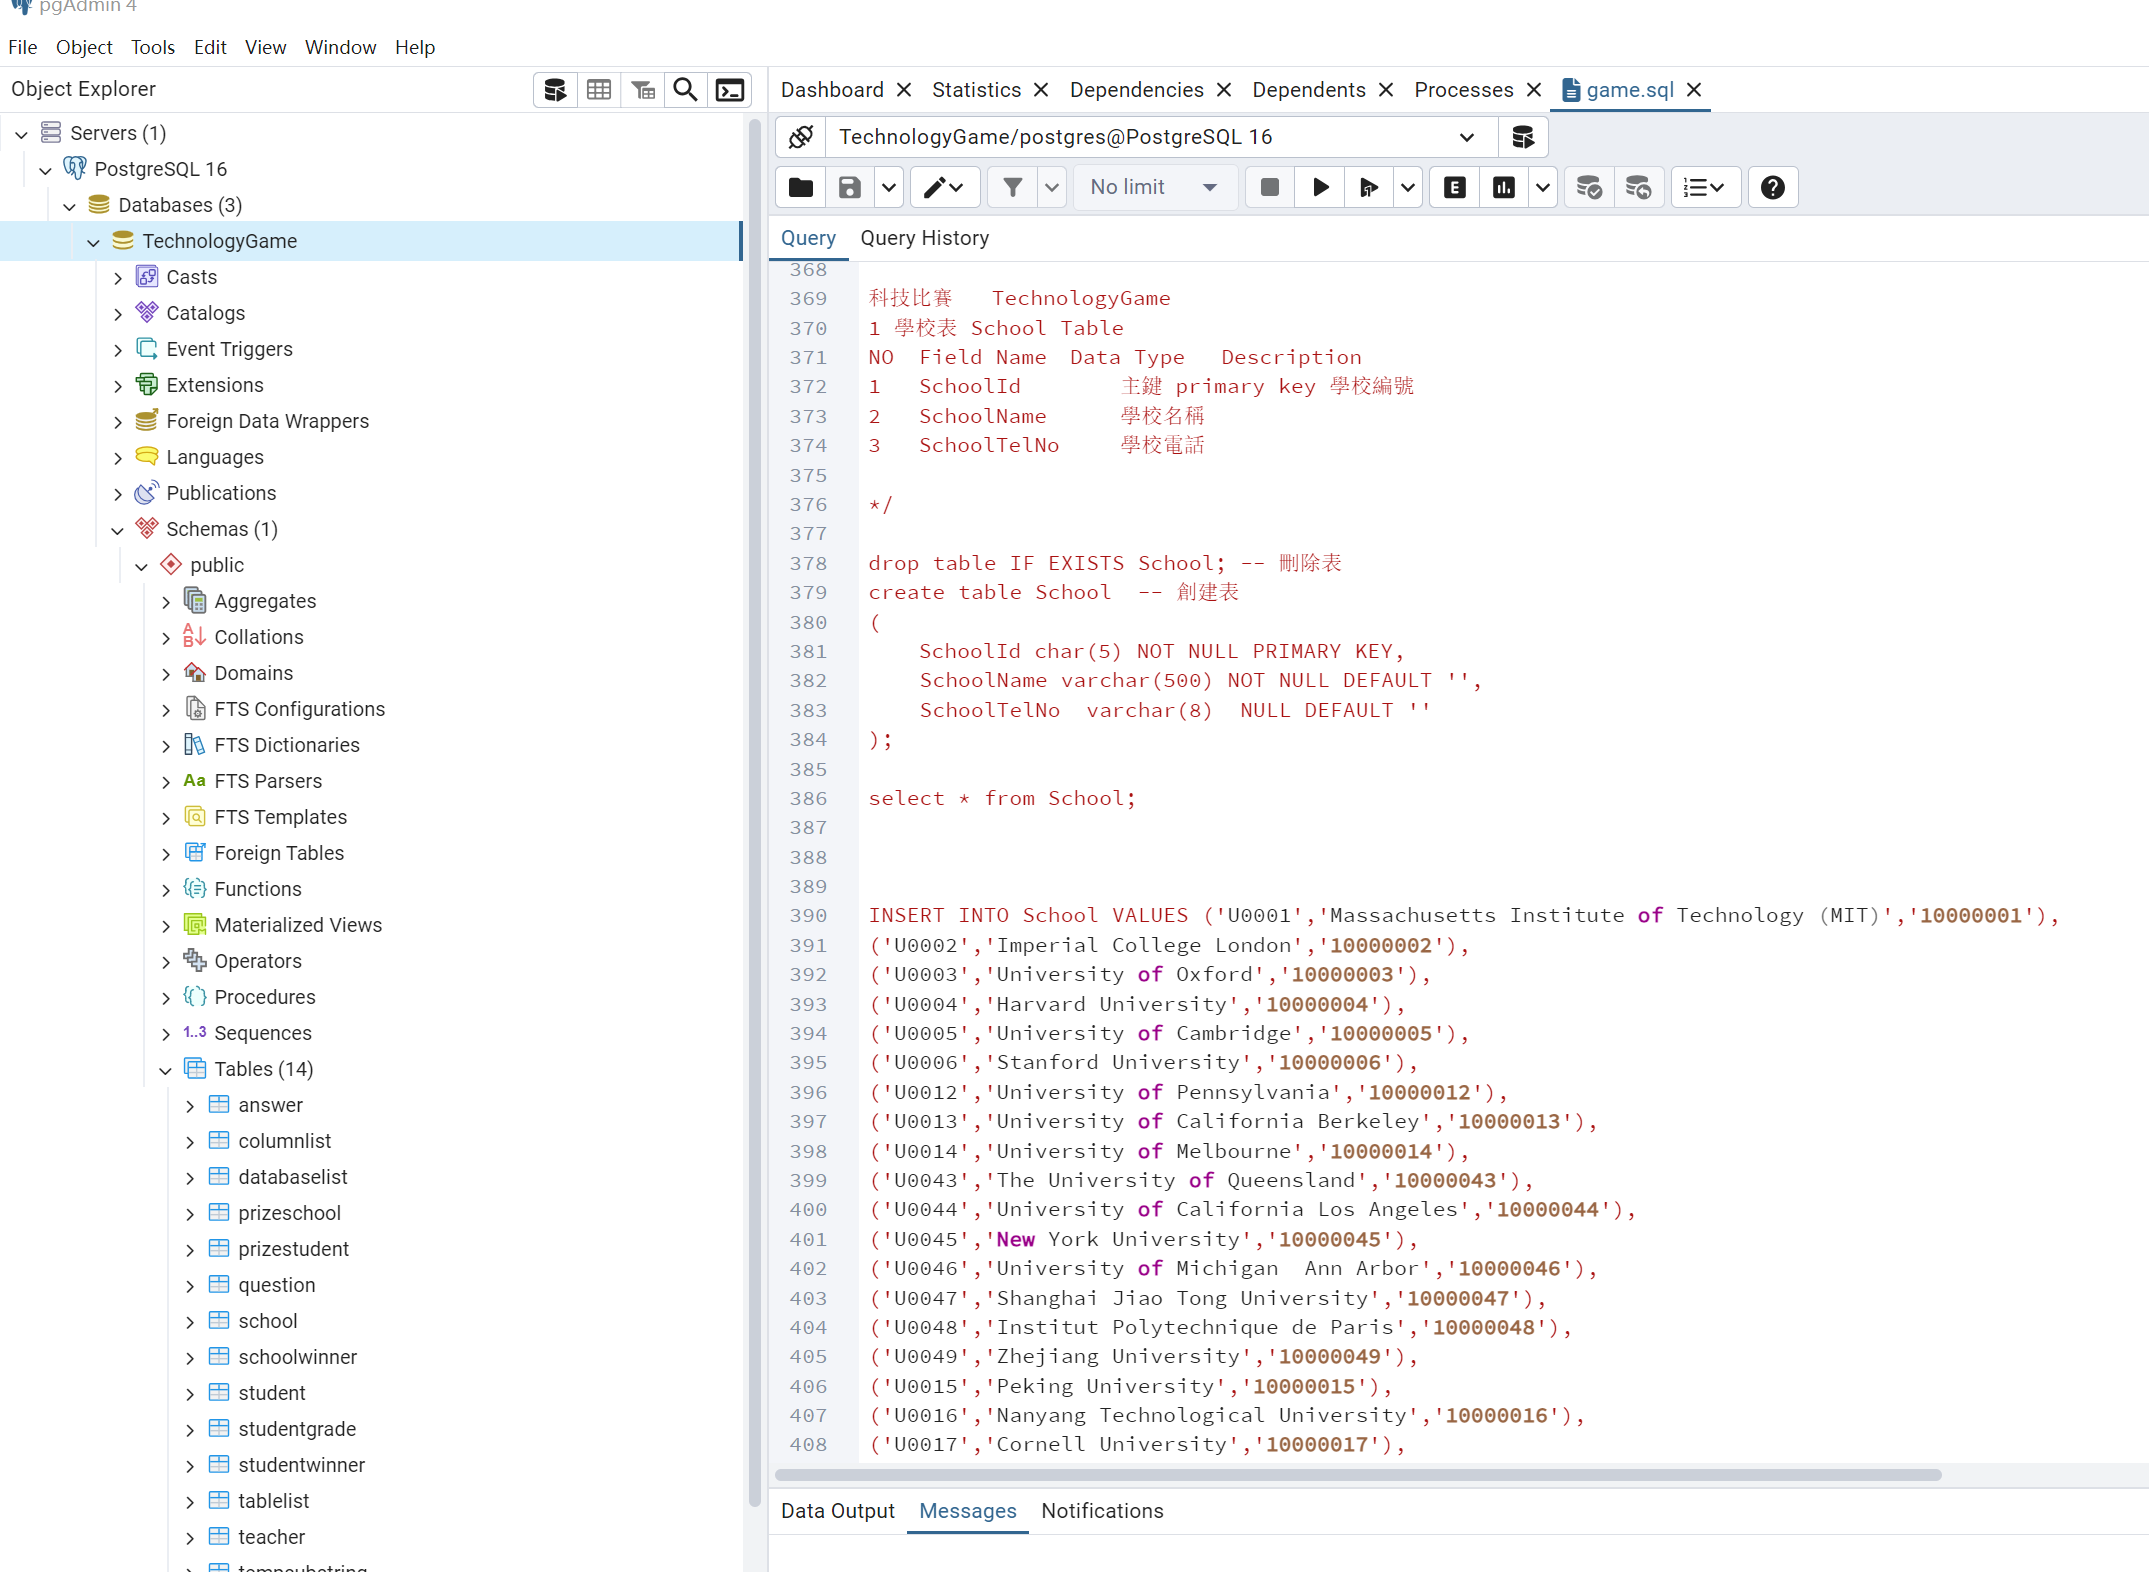
Task: Expand the school table node
Action: (x=190, y=1322)
